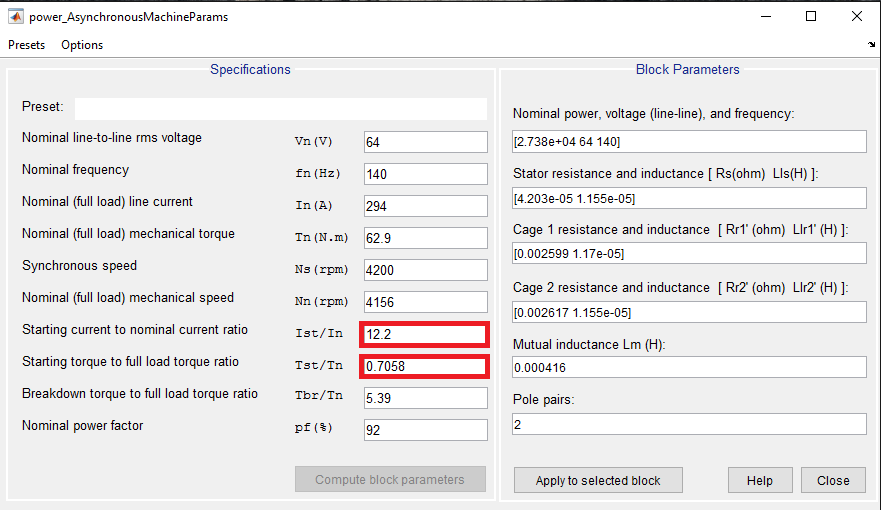Focus the In(A) line current field
Screen dimensions: 881x510
424,206
